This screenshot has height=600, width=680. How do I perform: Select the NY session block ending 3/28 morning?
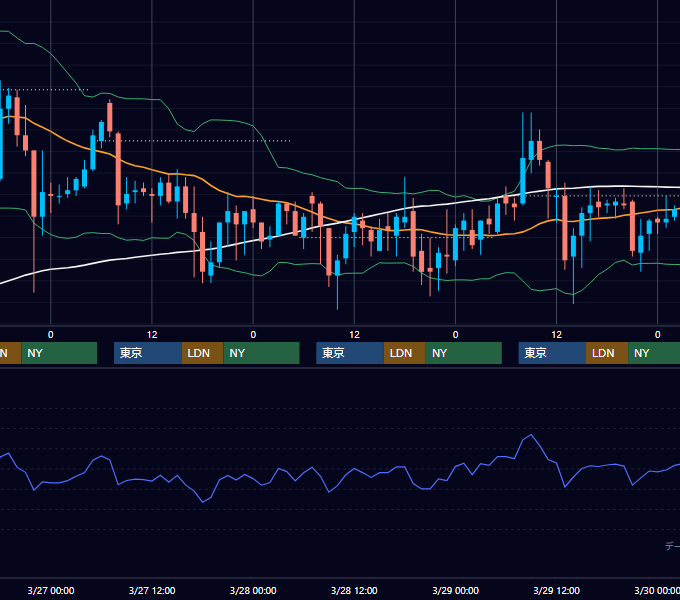tap(262, 353)
